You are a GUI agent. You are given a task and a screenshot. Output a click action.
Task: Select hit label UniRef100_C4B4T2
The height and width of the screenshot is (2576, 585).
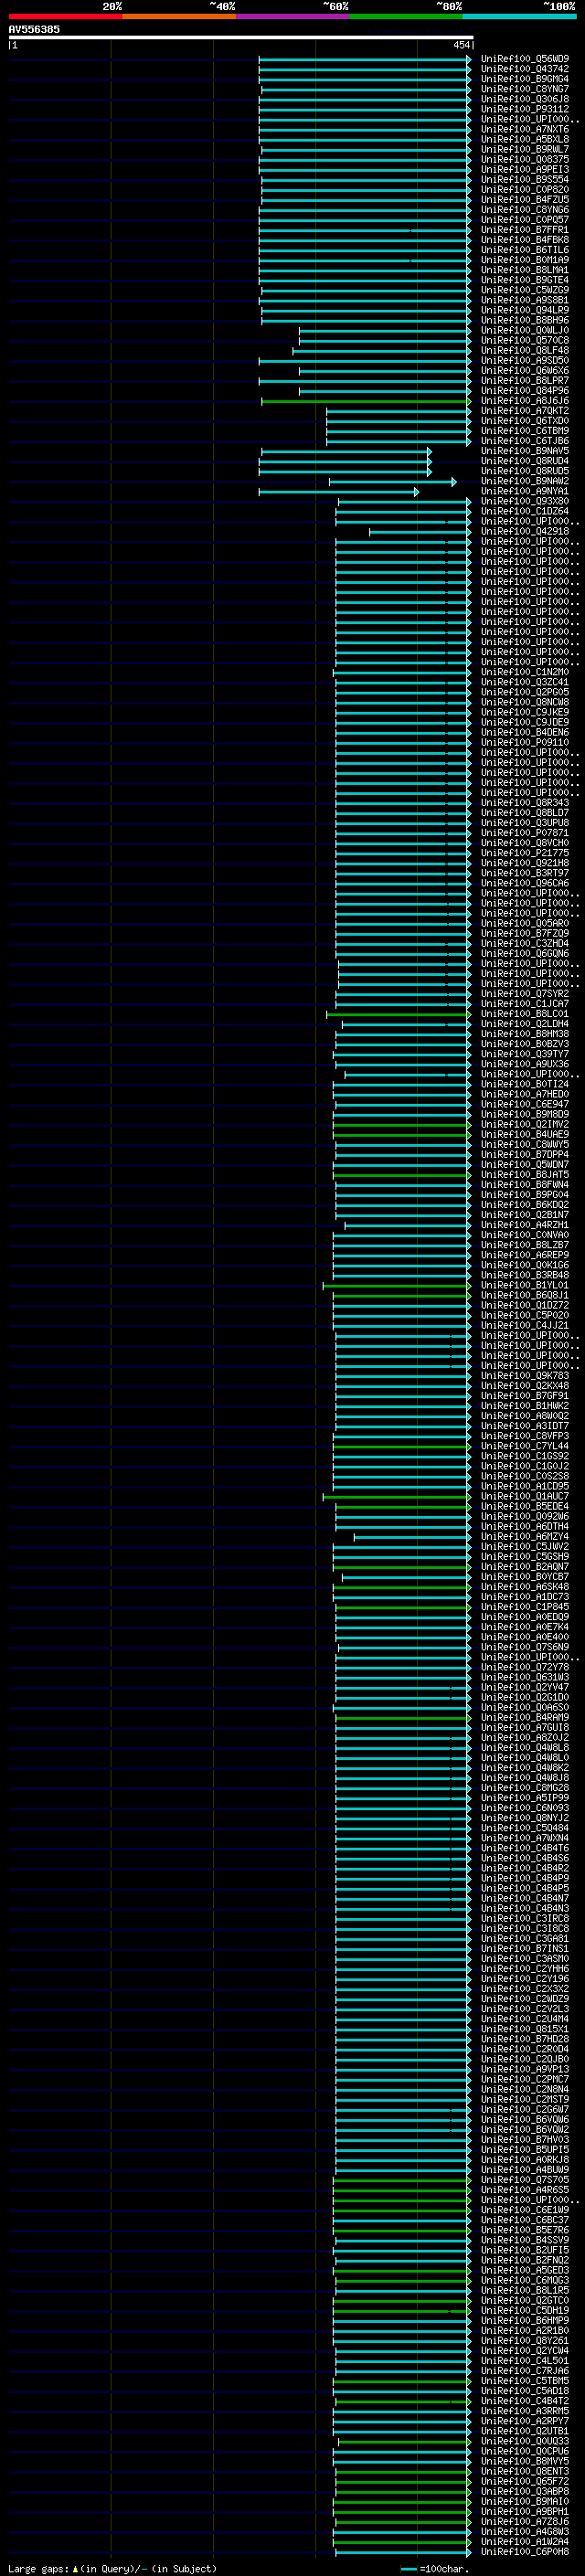[525, 2400]
